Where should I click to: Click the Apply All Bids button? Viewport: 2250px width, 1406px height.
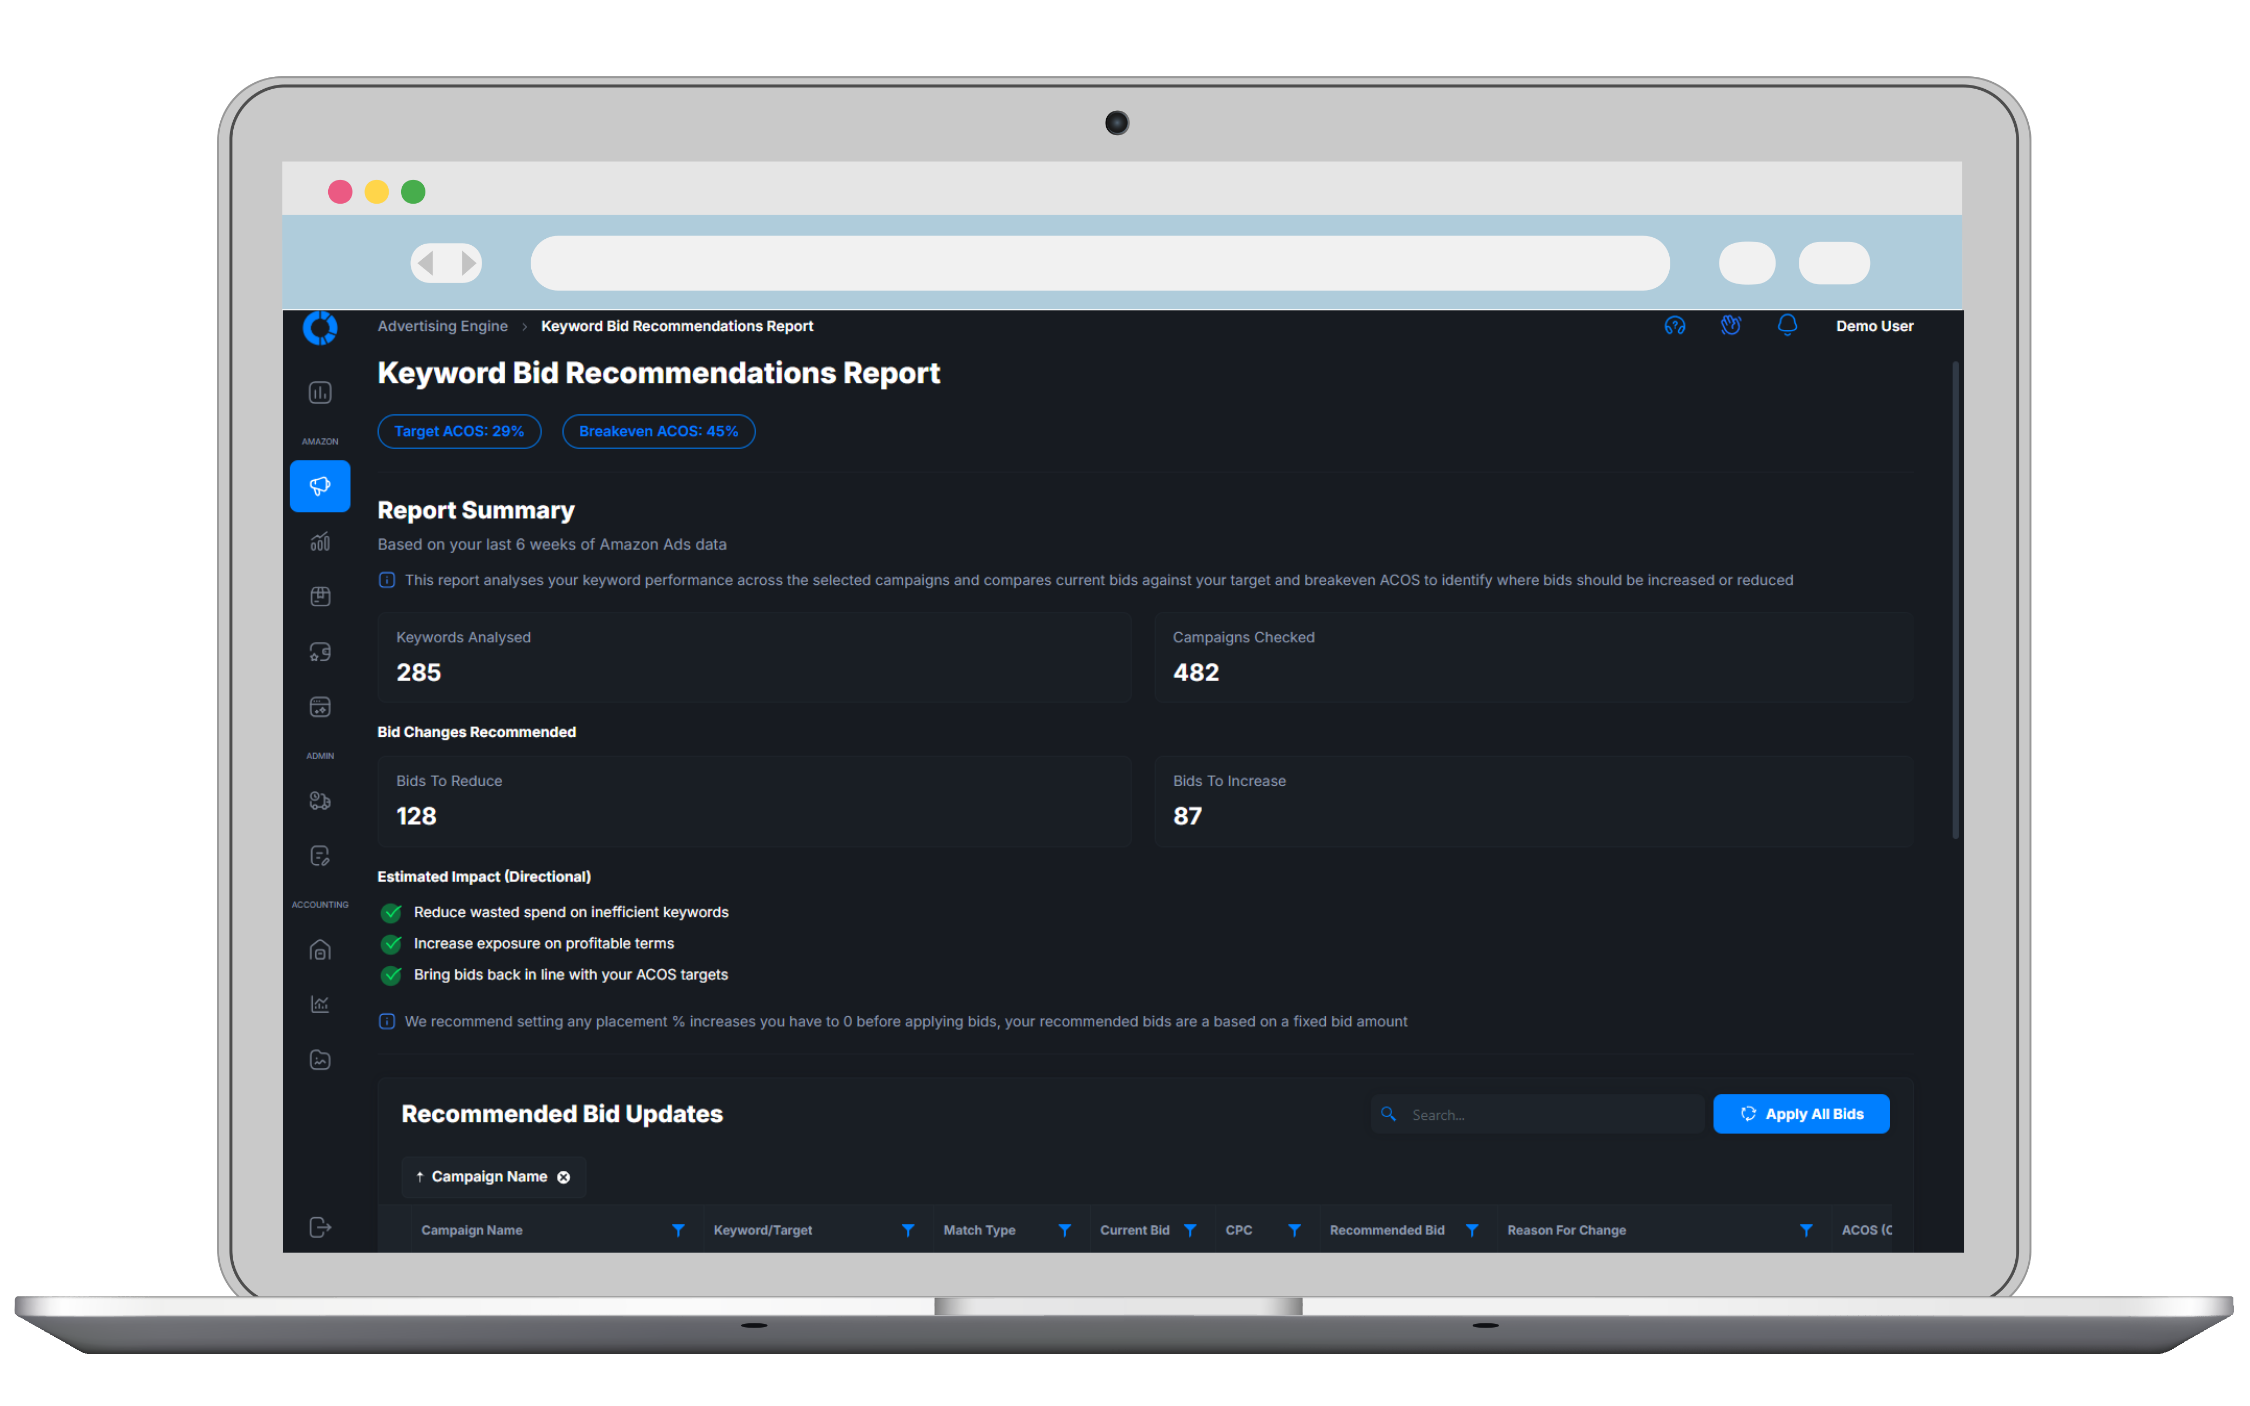click(x=1801, y=1114)
